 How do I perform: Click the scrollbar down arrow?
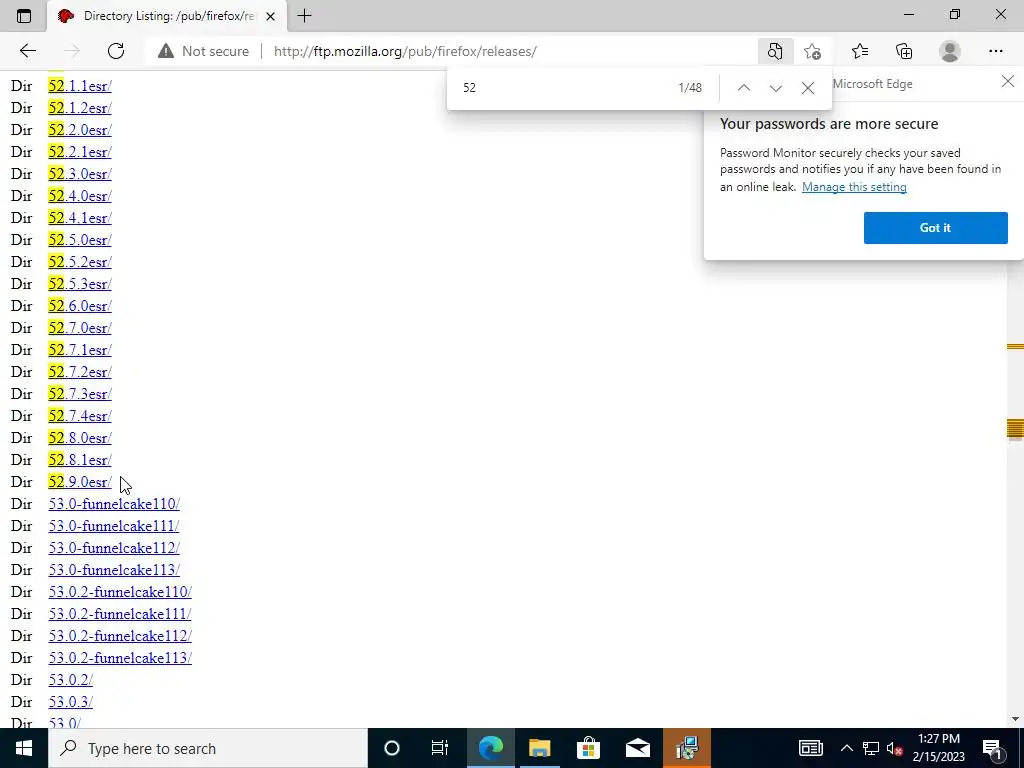point(1015,719)
